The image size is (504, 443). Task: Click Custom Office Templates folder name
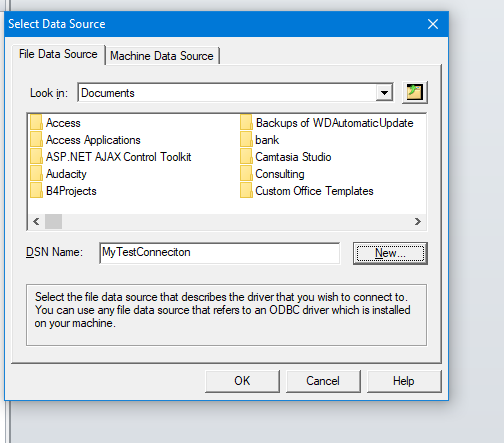click(314, 191)
